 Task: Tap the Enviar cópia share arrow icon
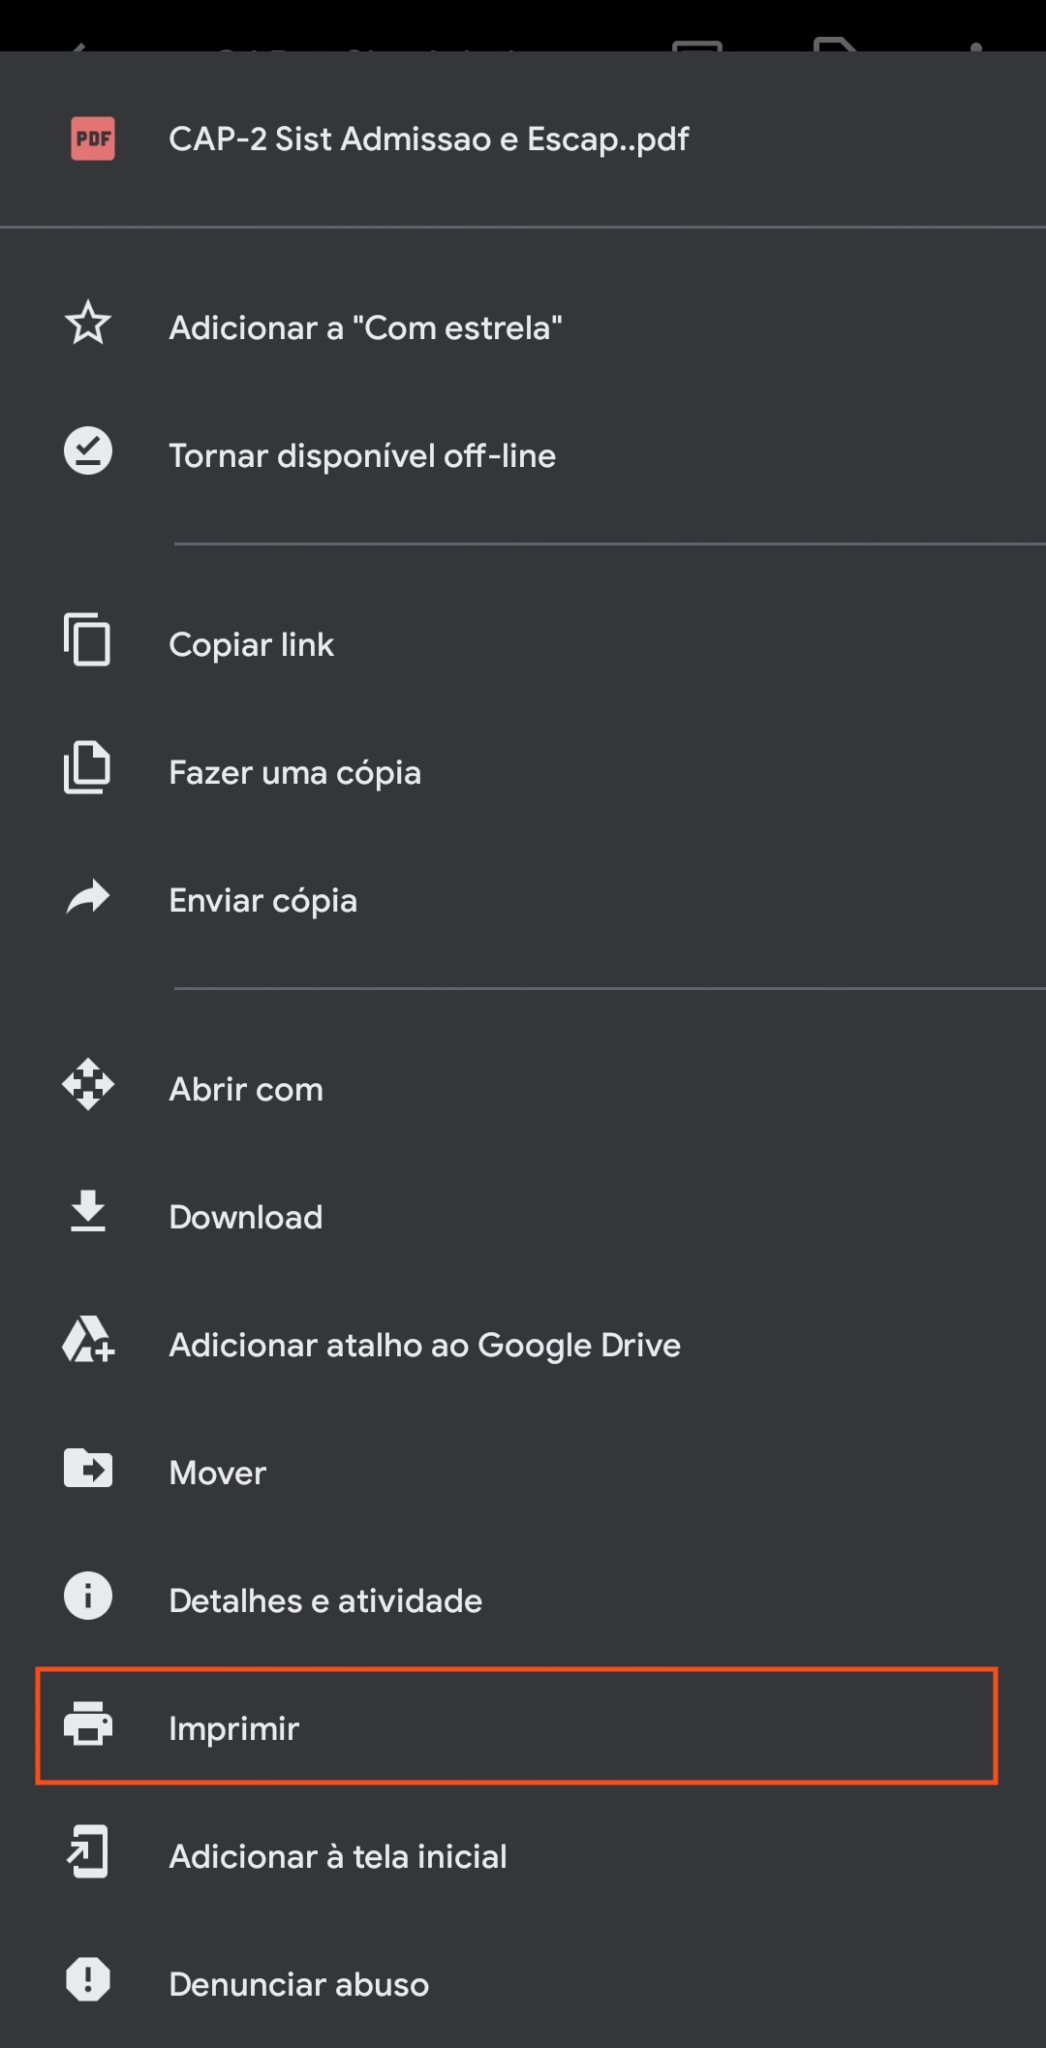(x=88, y=897)
